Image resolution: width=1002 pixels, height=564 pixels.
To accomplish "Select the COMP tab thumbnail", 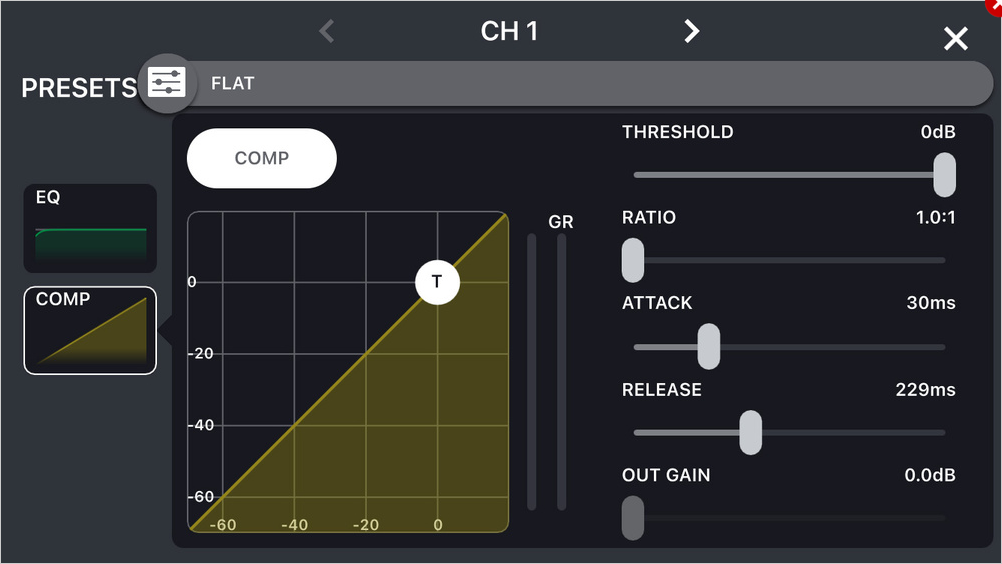I will coord(90,331).
